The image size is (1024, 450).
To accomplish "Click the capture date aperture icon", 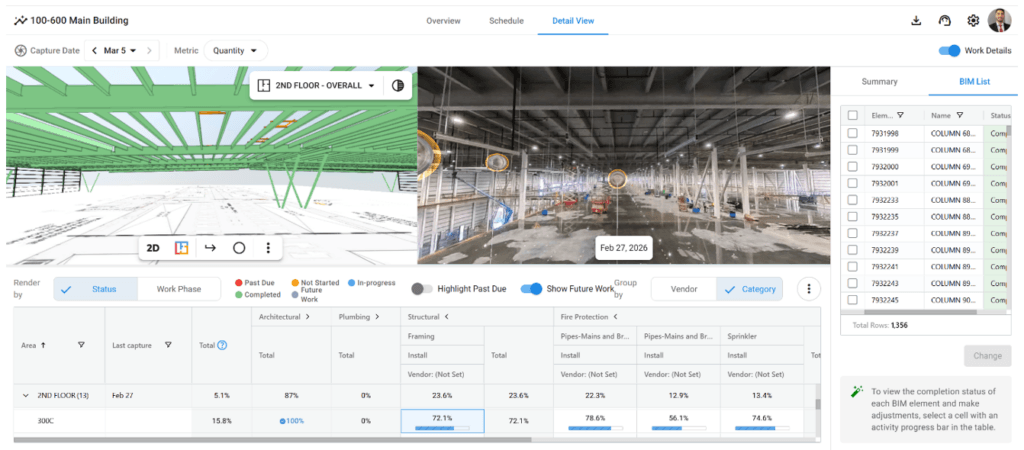I will click(x=20, y=50).
